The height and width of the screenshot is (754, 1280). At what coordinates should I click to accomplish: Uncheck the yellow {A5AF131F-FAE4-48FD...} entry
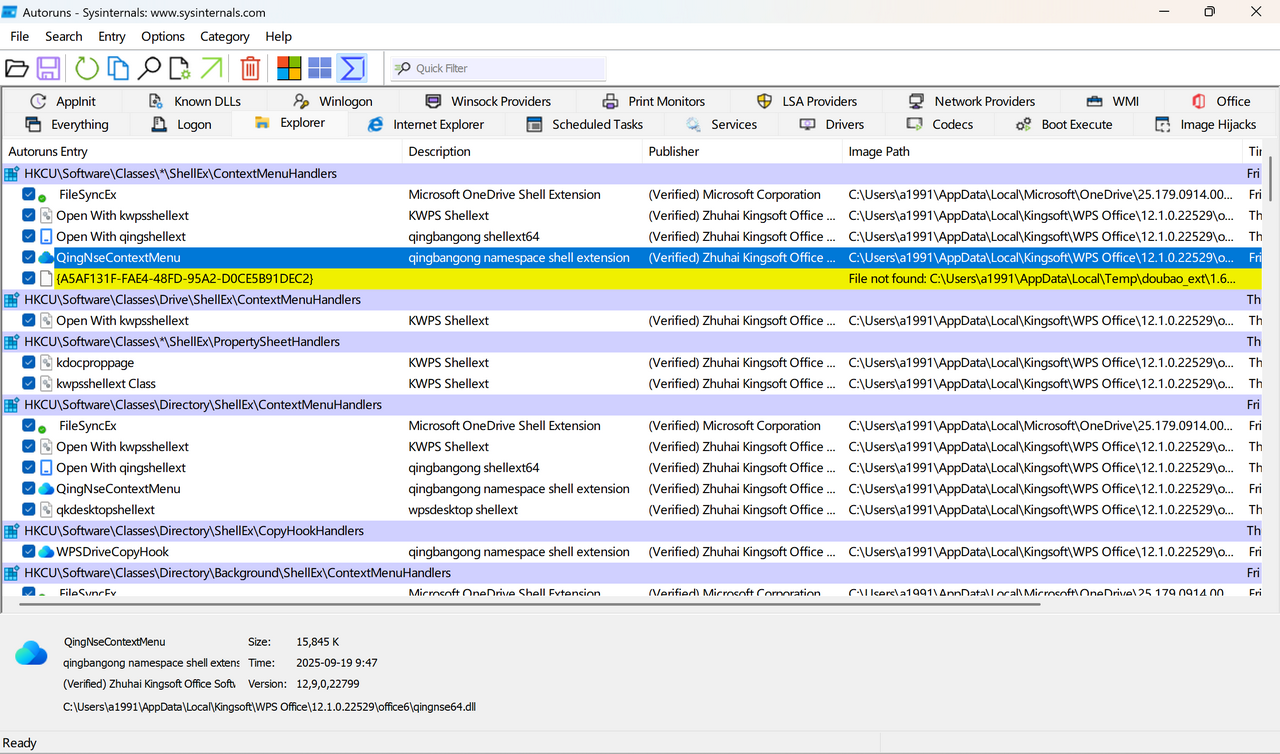(x=29, y=279)
